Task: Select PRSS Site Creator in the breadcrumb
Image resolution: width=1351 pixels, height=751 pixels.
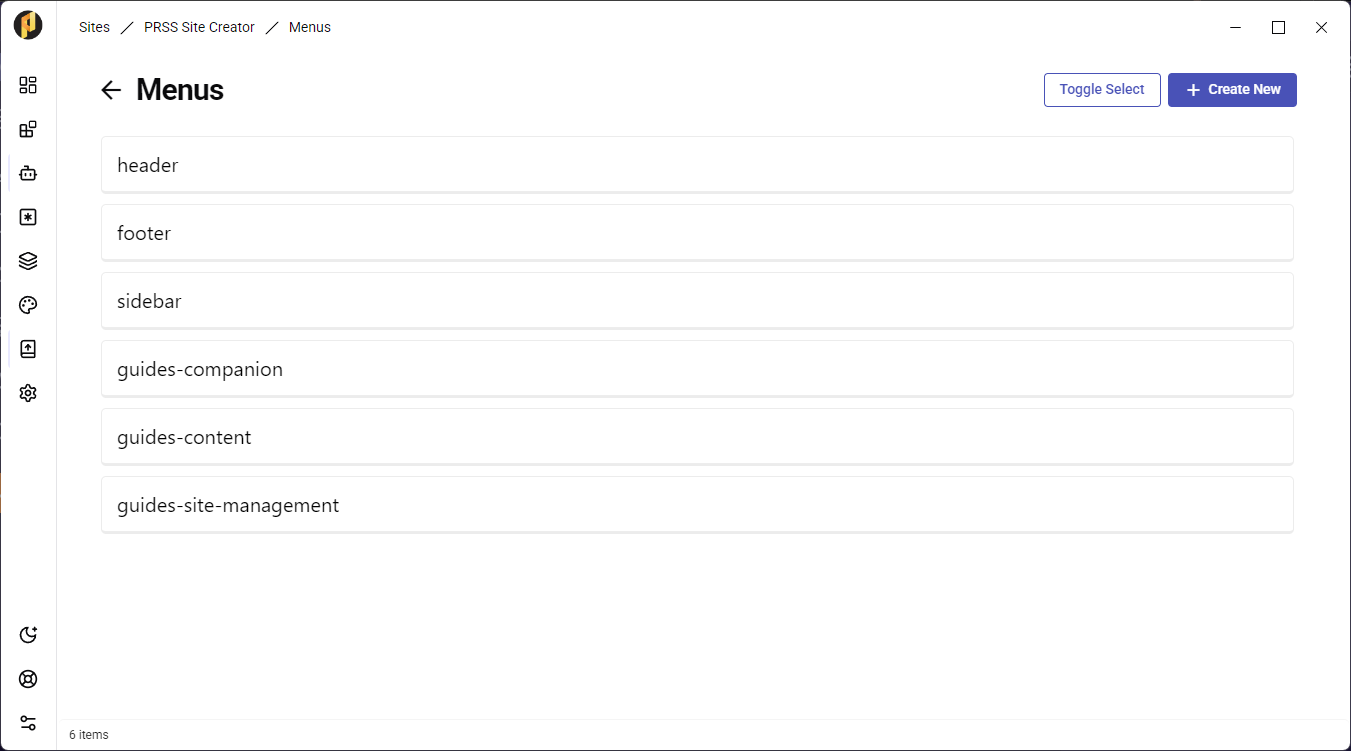Action: [x=199, y=27]
